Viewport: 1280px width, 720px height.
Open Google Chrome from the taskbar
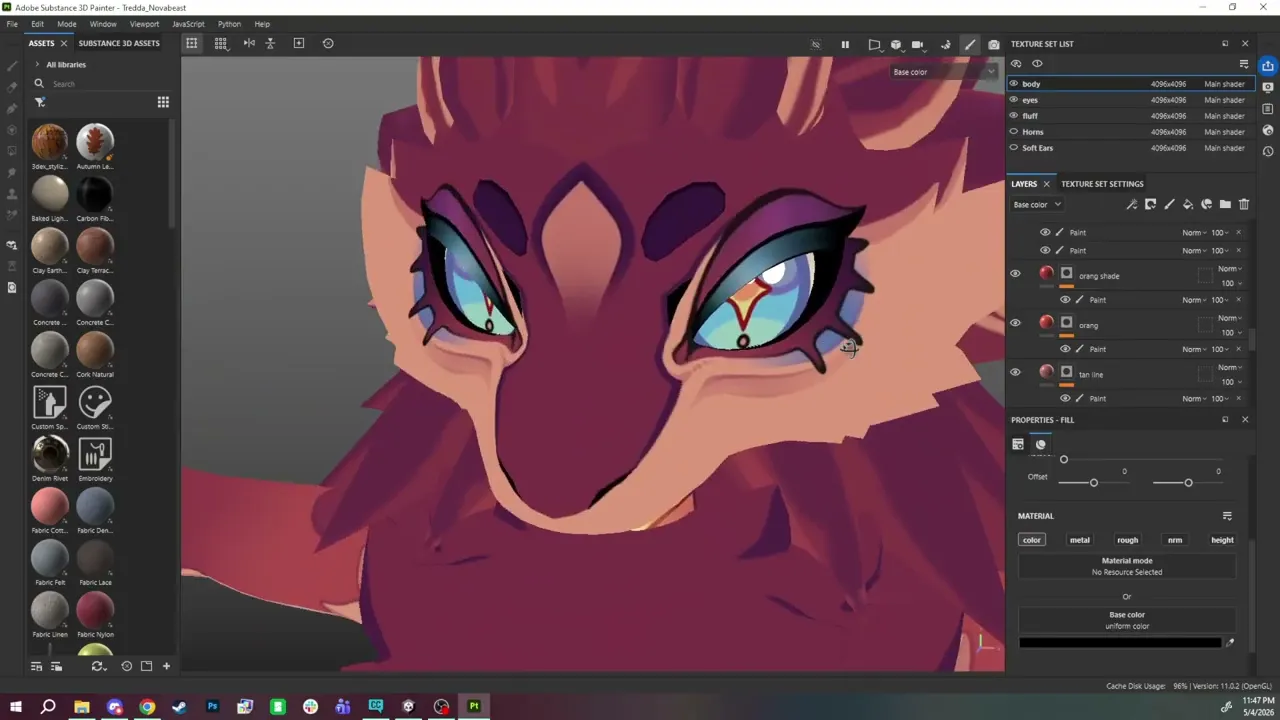(x=147, y=707)
